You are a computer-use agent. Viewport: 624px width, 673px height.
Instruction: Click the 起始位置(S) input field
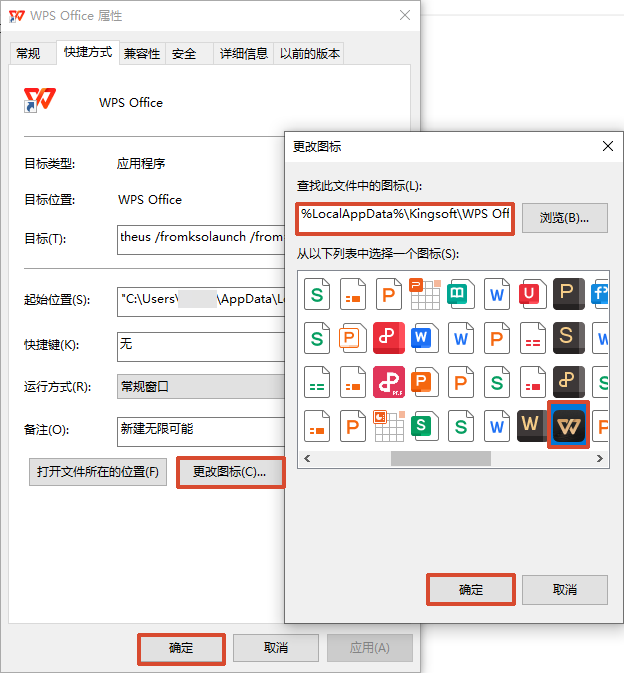(x=201, y=302)
